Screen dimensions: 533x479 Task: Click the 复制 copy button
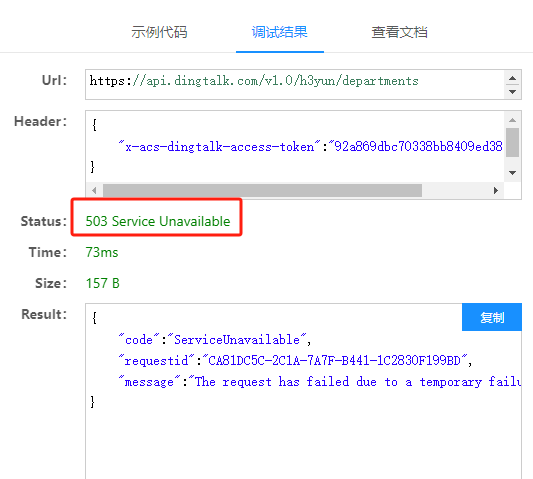[492, 317]
